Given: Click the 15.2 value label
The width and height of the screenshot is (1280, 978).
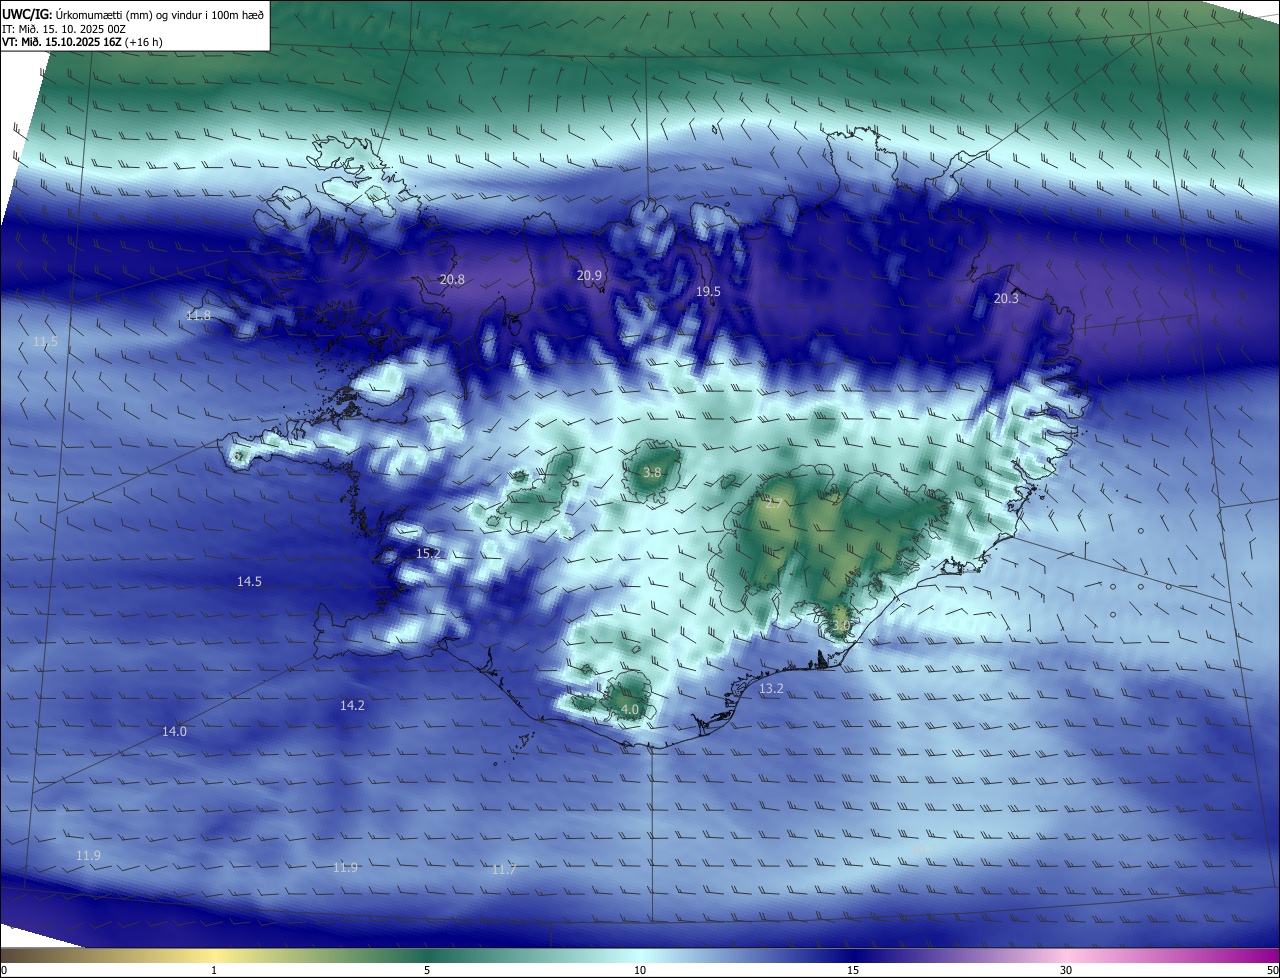Looking at the screenshot, I should pyautogui.click(x=428, y=553).
